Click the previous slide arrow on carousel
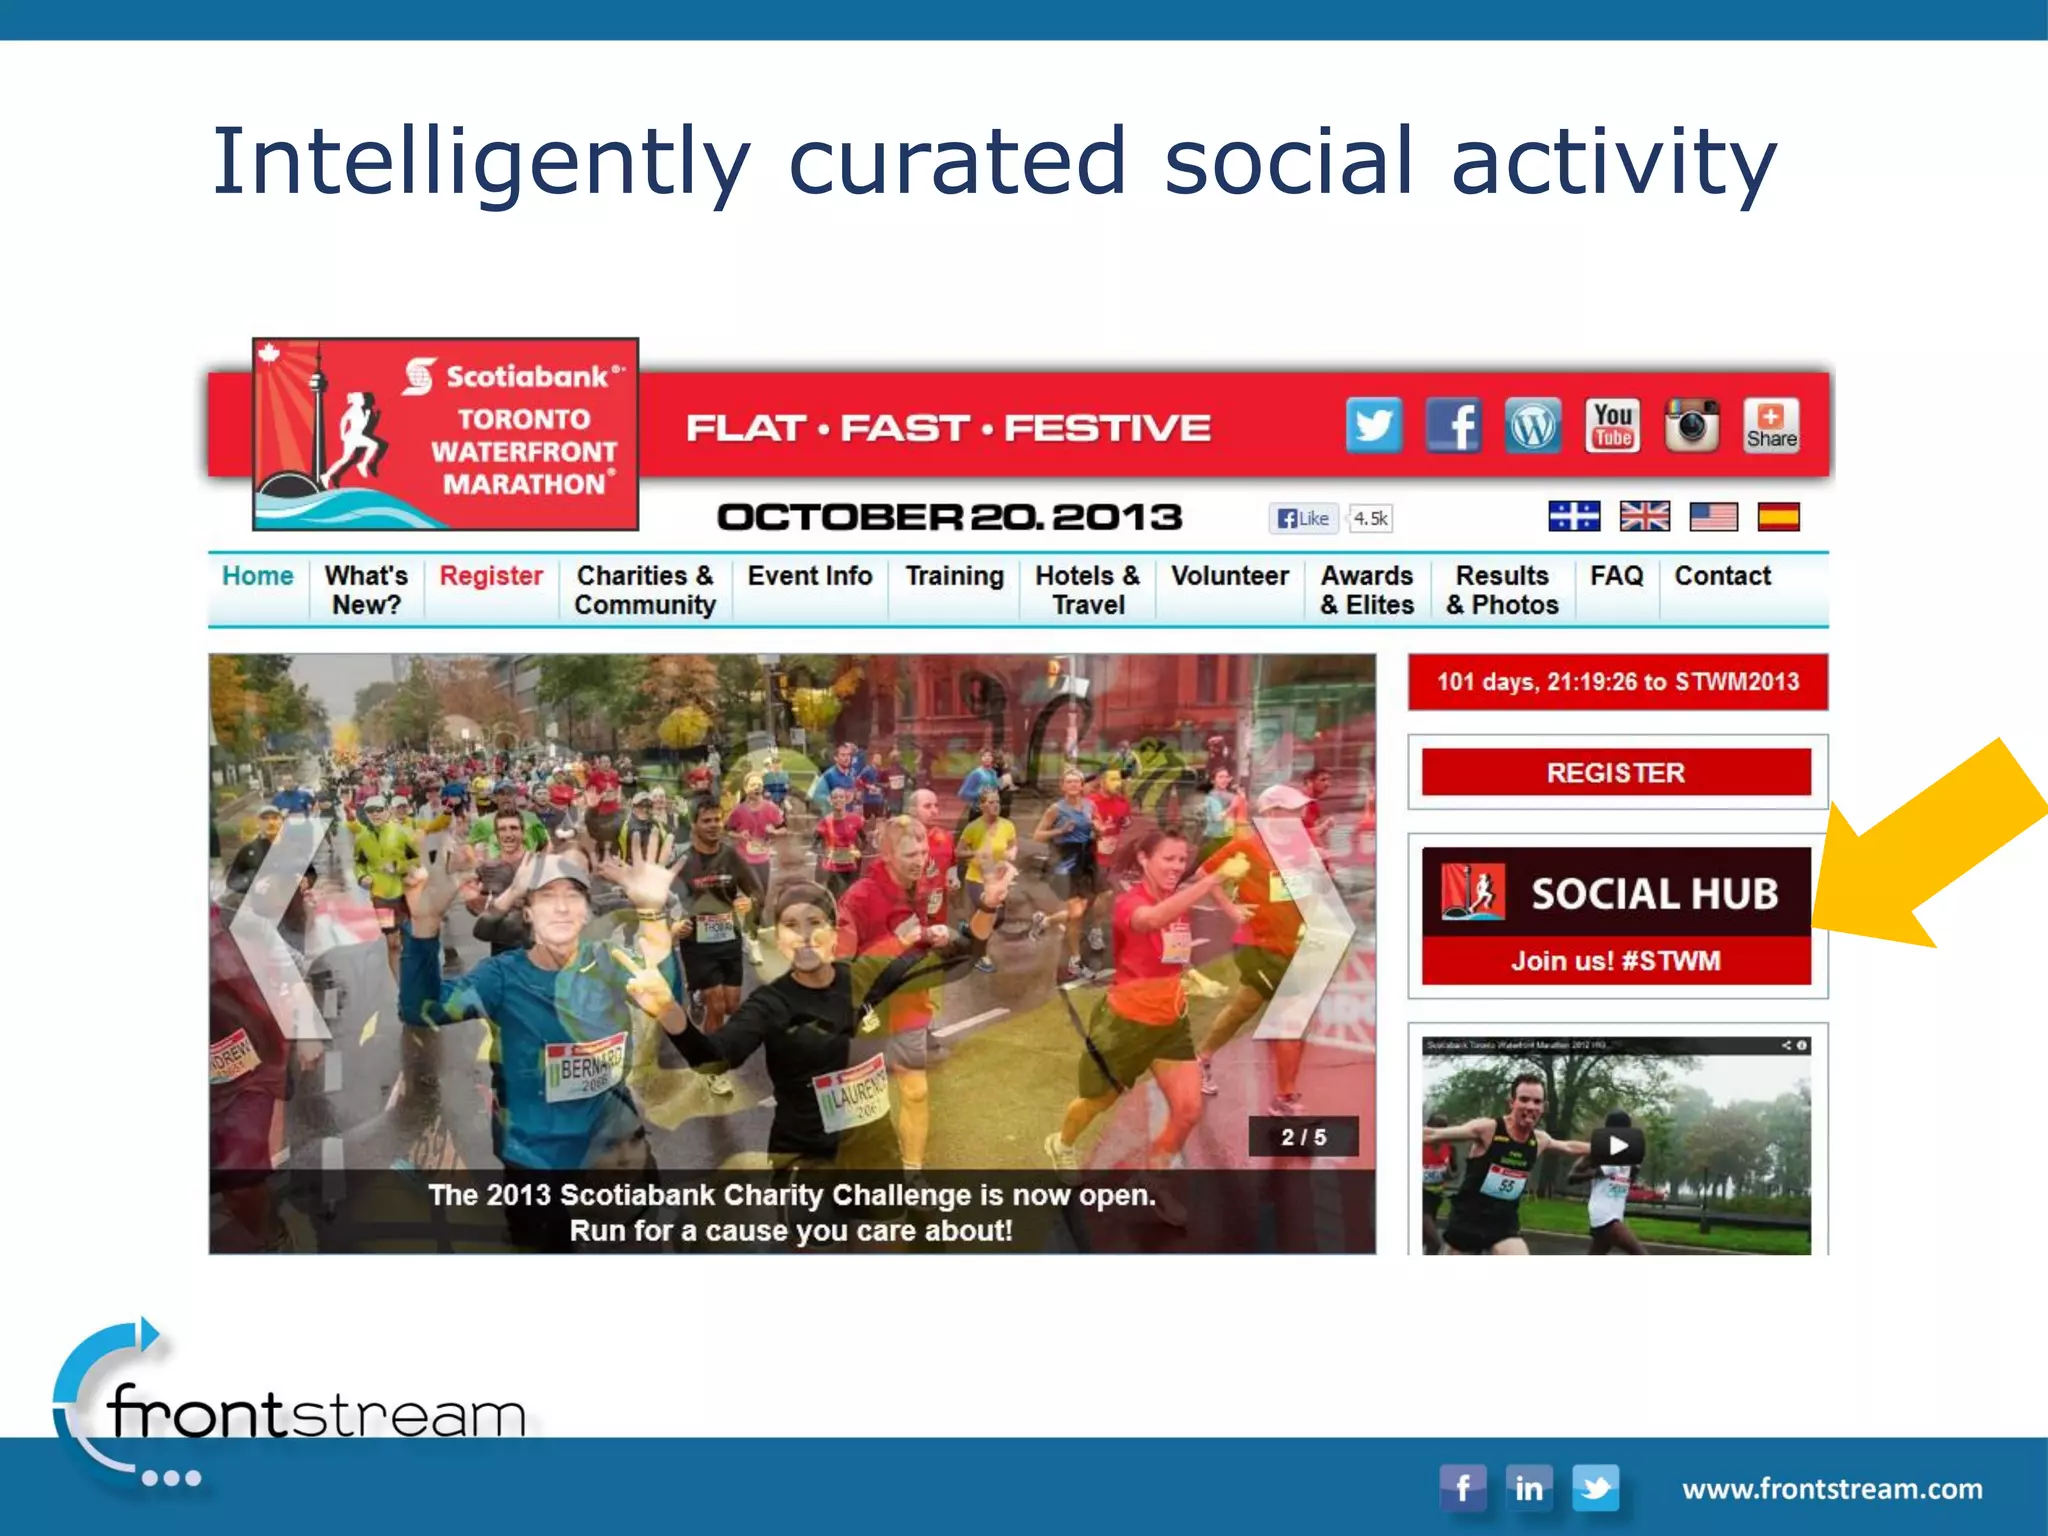Image resolution: width=2048 pixels, height=1536 pixels. 280,928
